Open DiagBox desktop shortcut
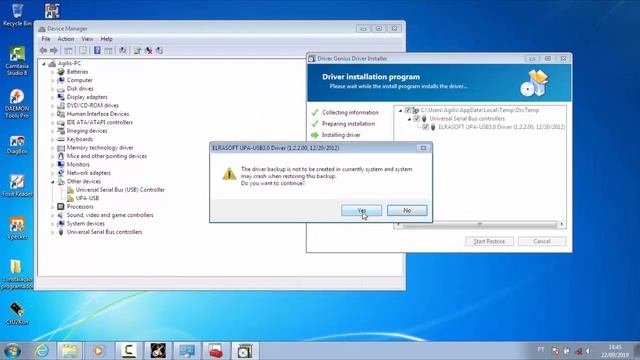Viewport: 640px width, 360px height. pyautogui.click(x=17, y=145)
